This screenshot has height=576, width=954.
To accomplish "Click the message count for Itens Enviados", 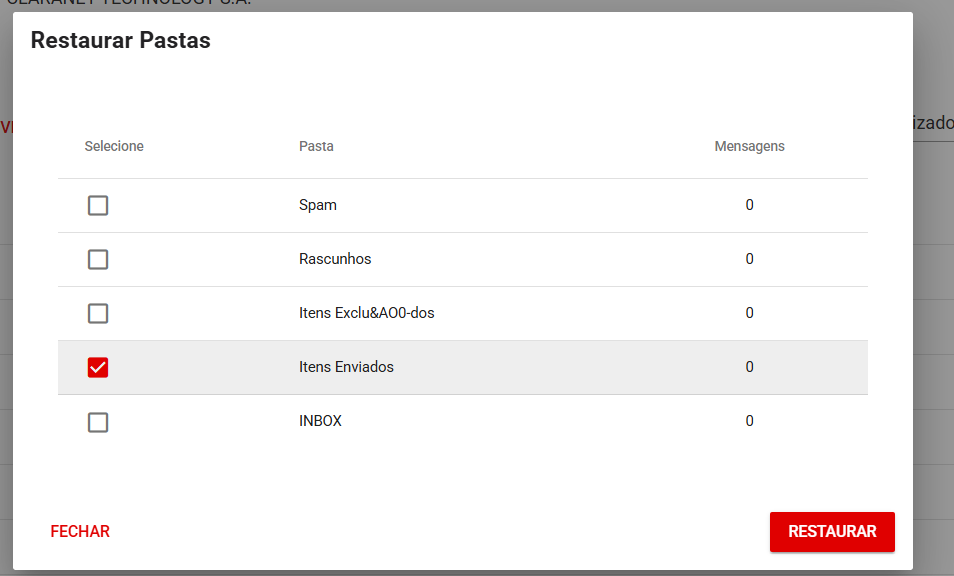I will (749, 368).
